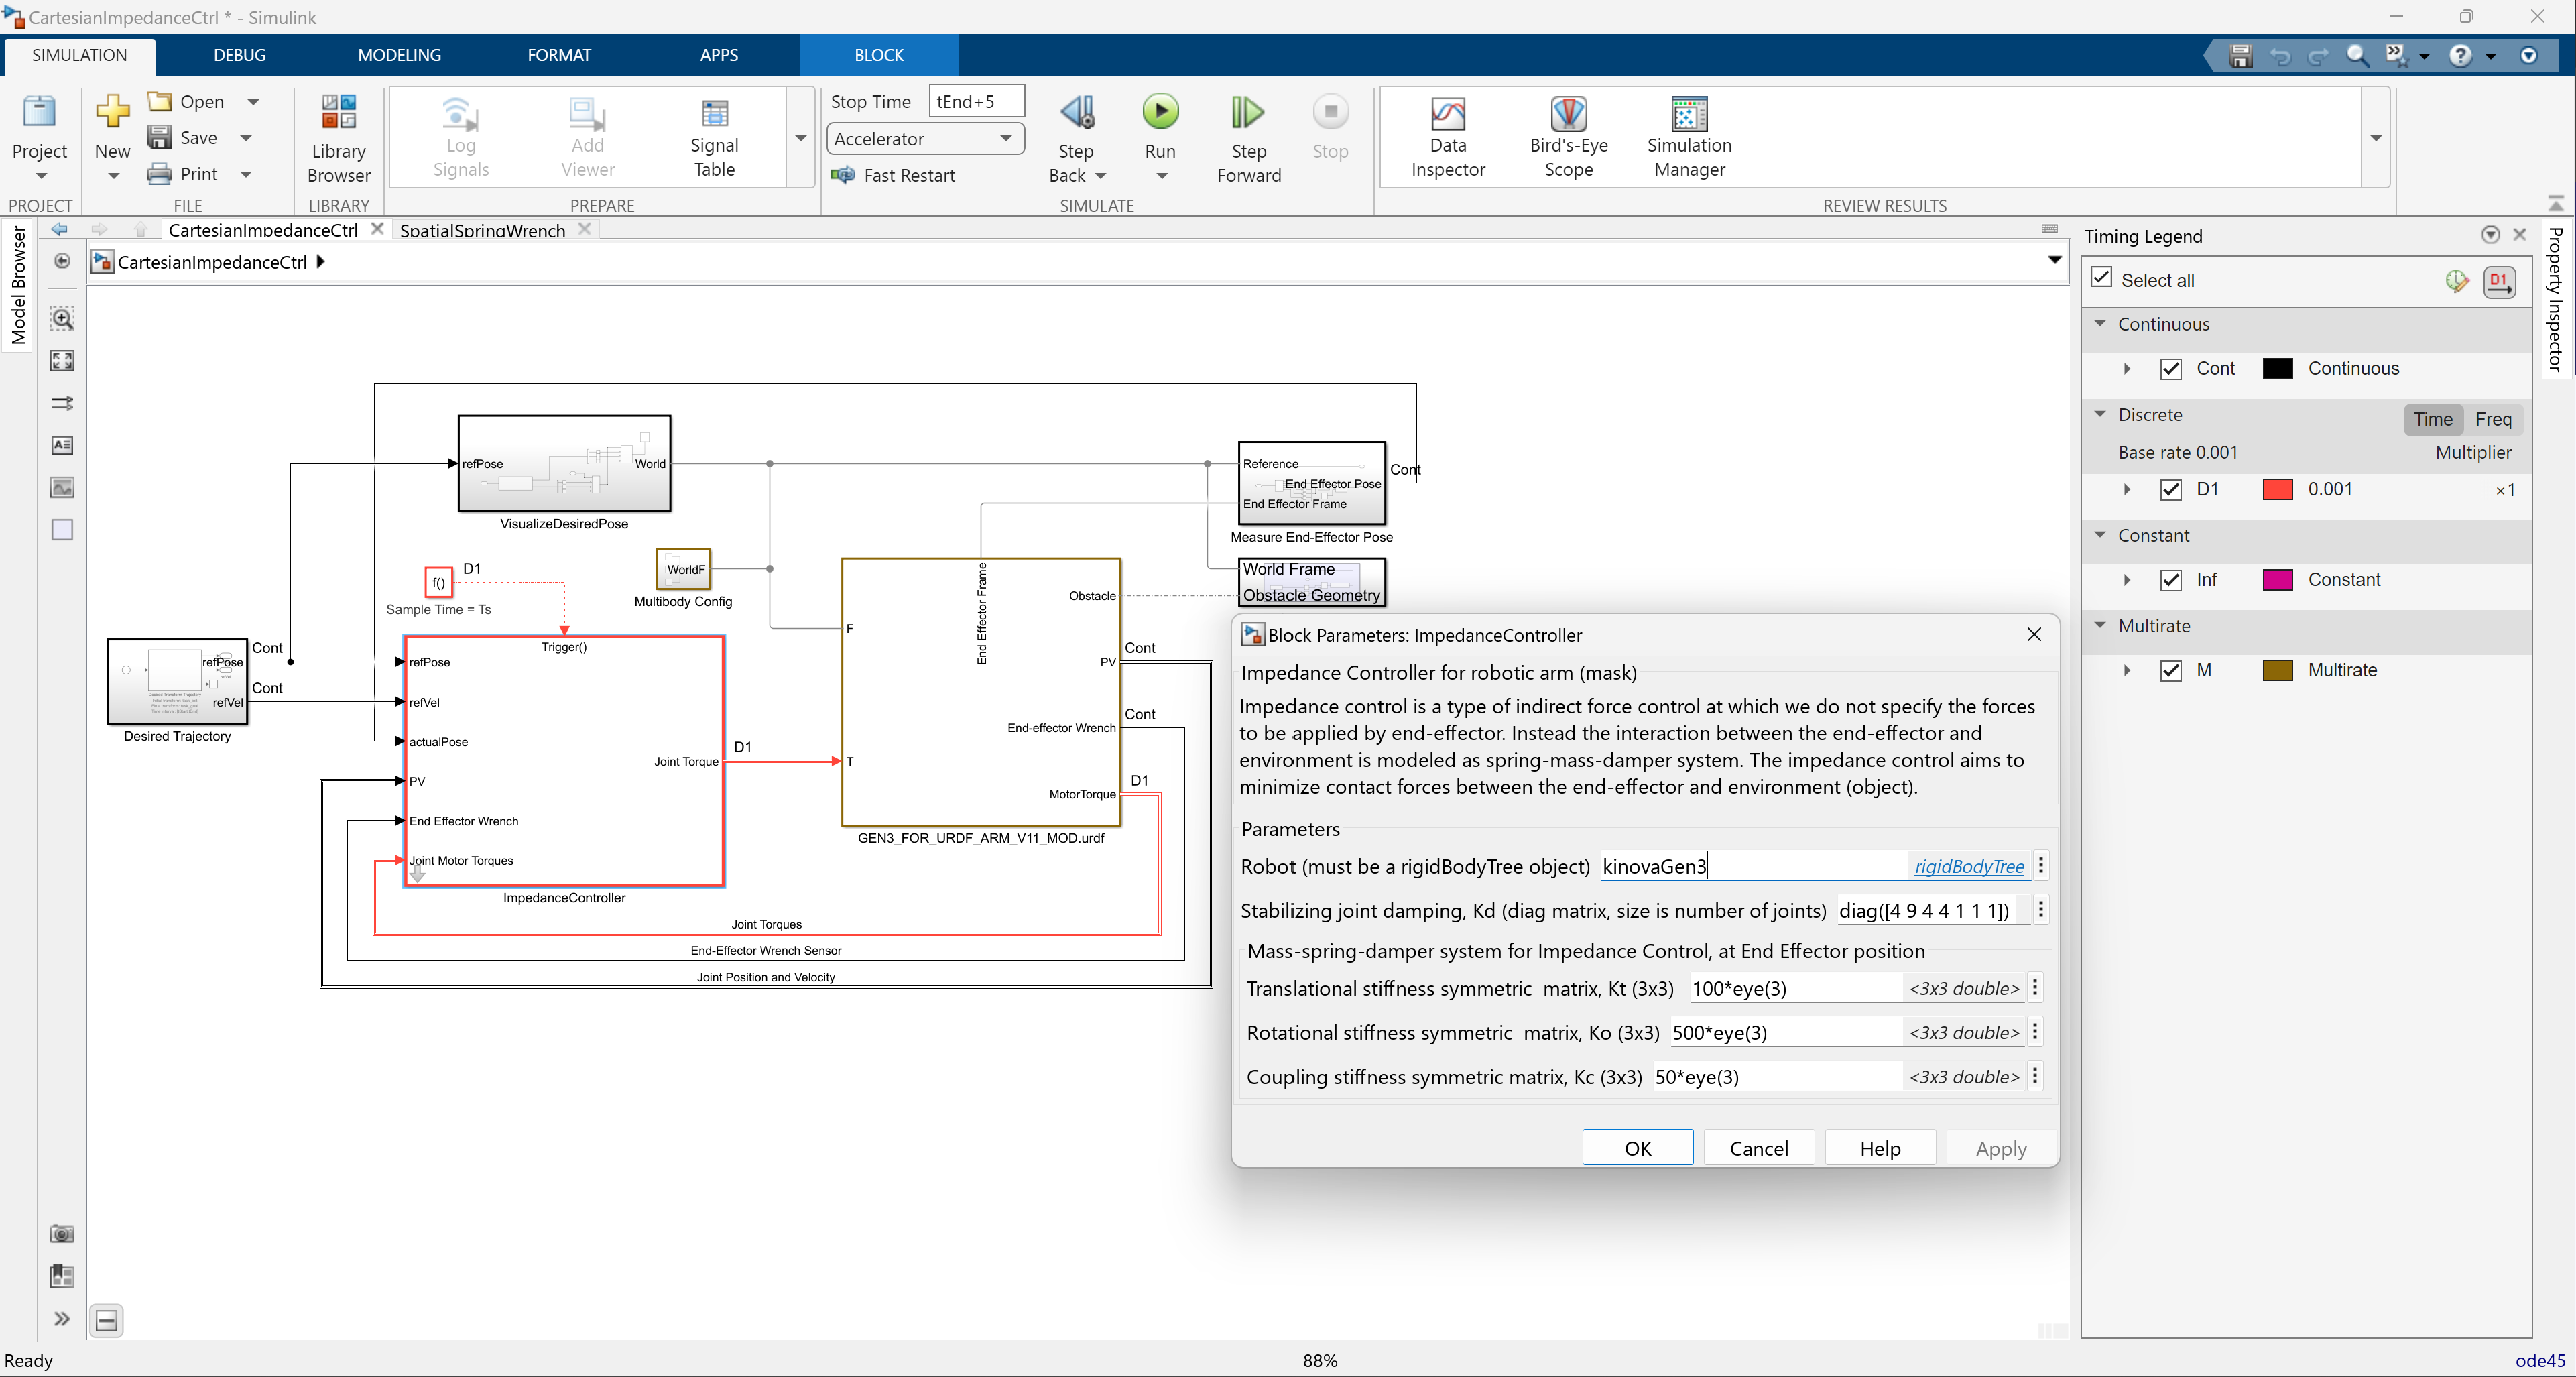Toggle the Select all checkbox

pyautogui.click(x=2102, y=278)
